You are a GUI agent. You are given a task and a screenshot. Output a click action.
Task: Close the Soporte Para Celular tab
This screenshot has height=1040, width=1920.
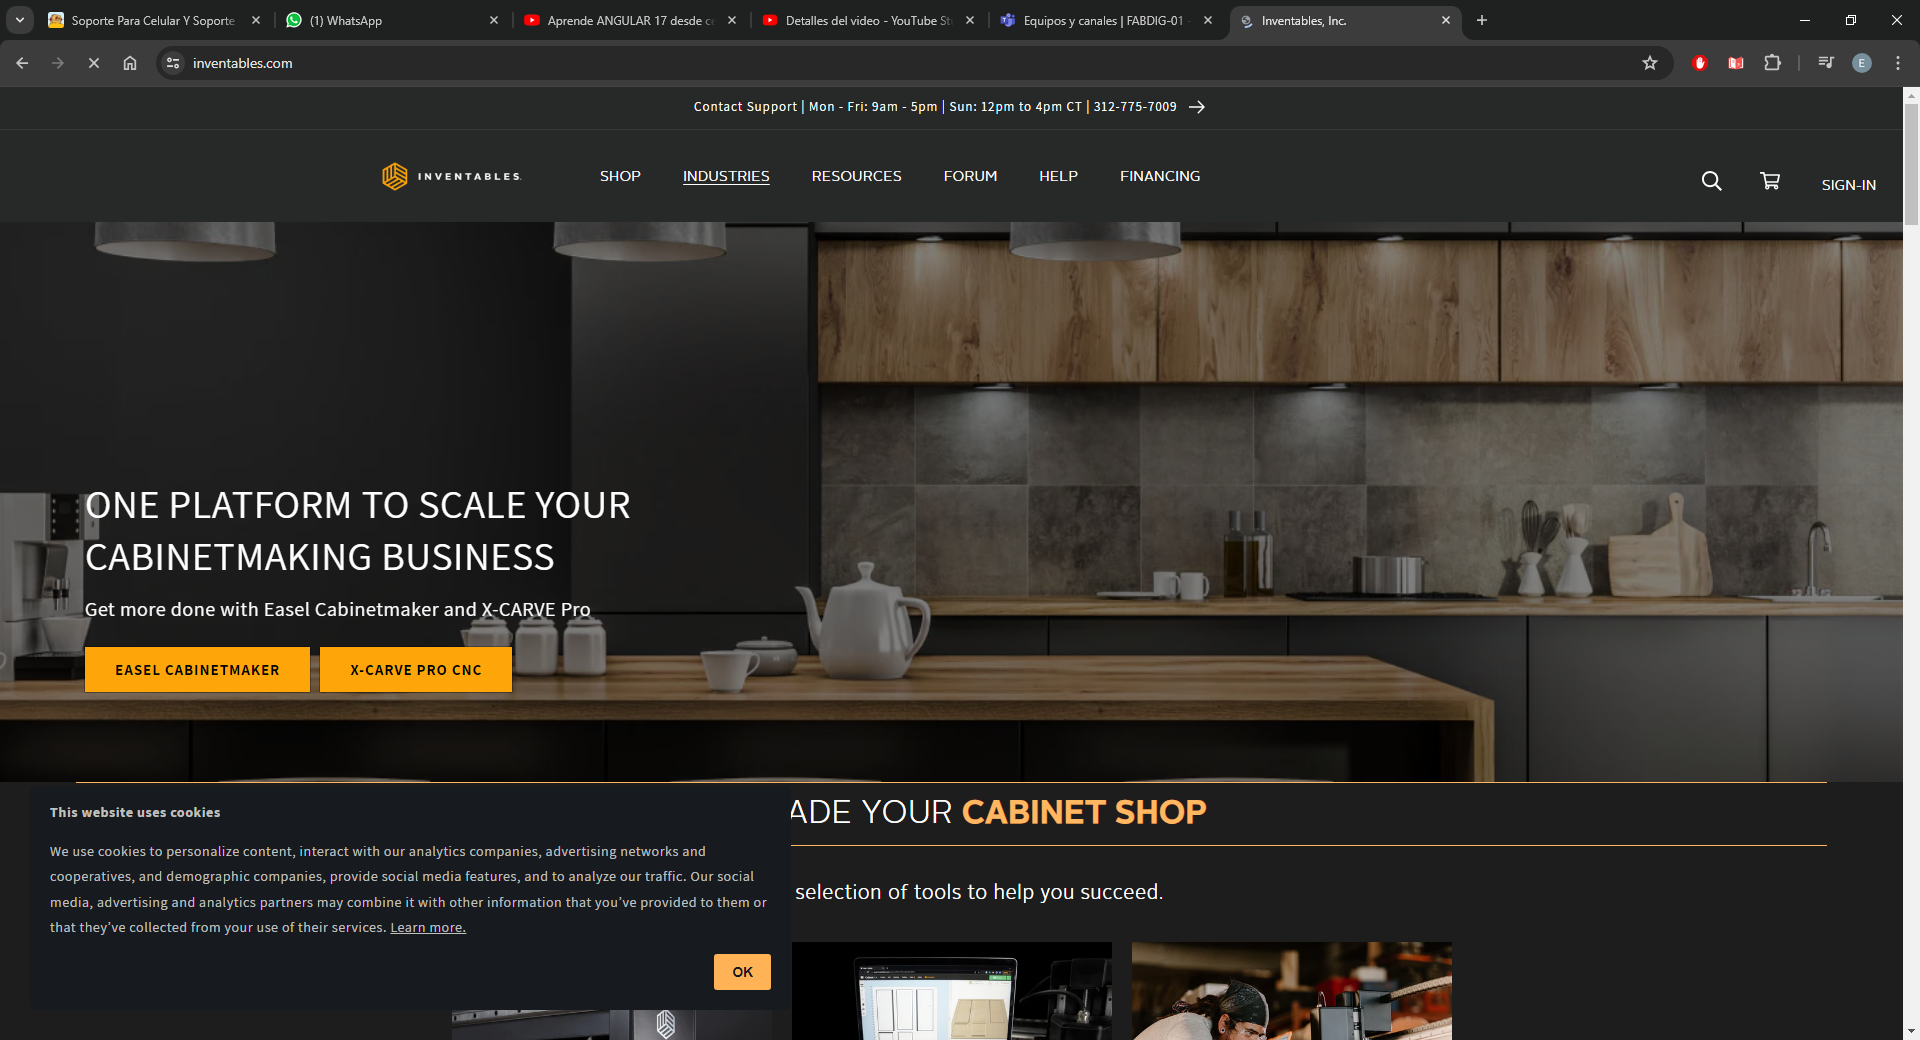click(256, 20)
